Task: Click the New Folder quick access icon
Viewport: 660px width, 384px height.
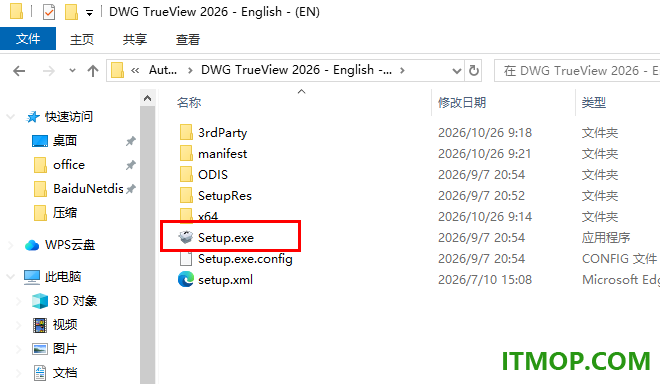Action: [x=71, y=12]
